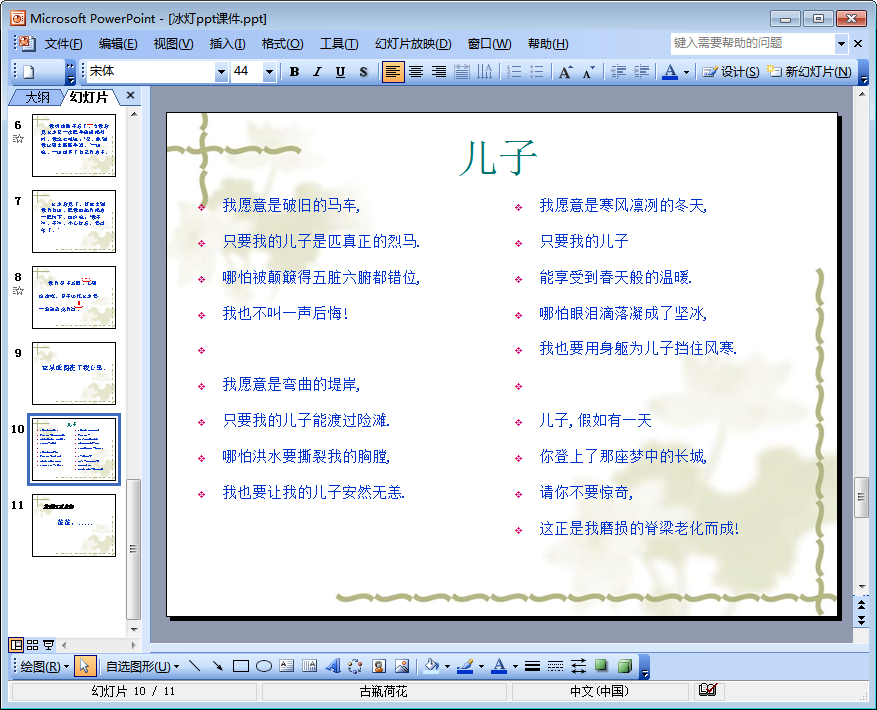Decrease font size
877x710 pixels.
tap(588, 72)
